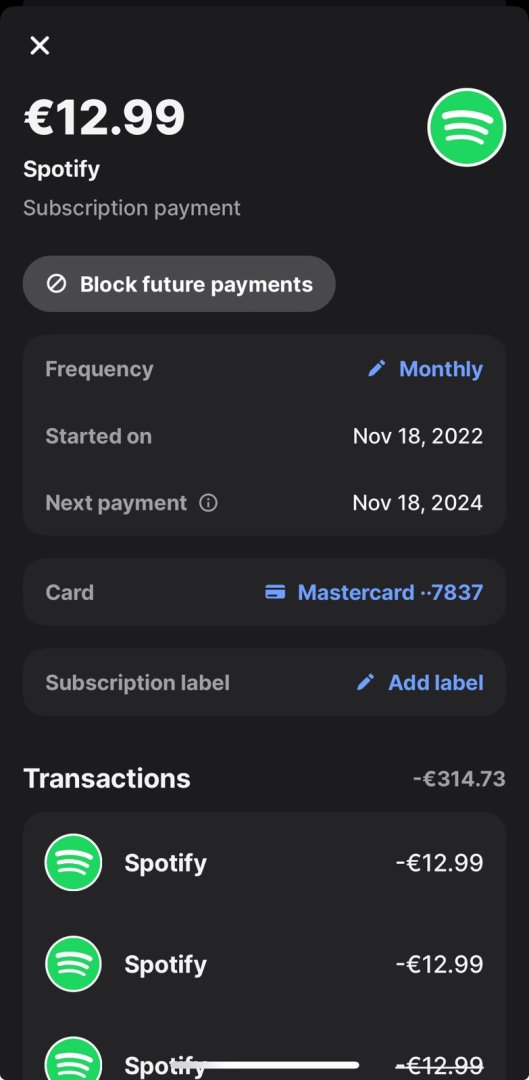The image size is (529, 1080).
Task: Tap the card icon beside Mastercard
Action: point(275,592)
